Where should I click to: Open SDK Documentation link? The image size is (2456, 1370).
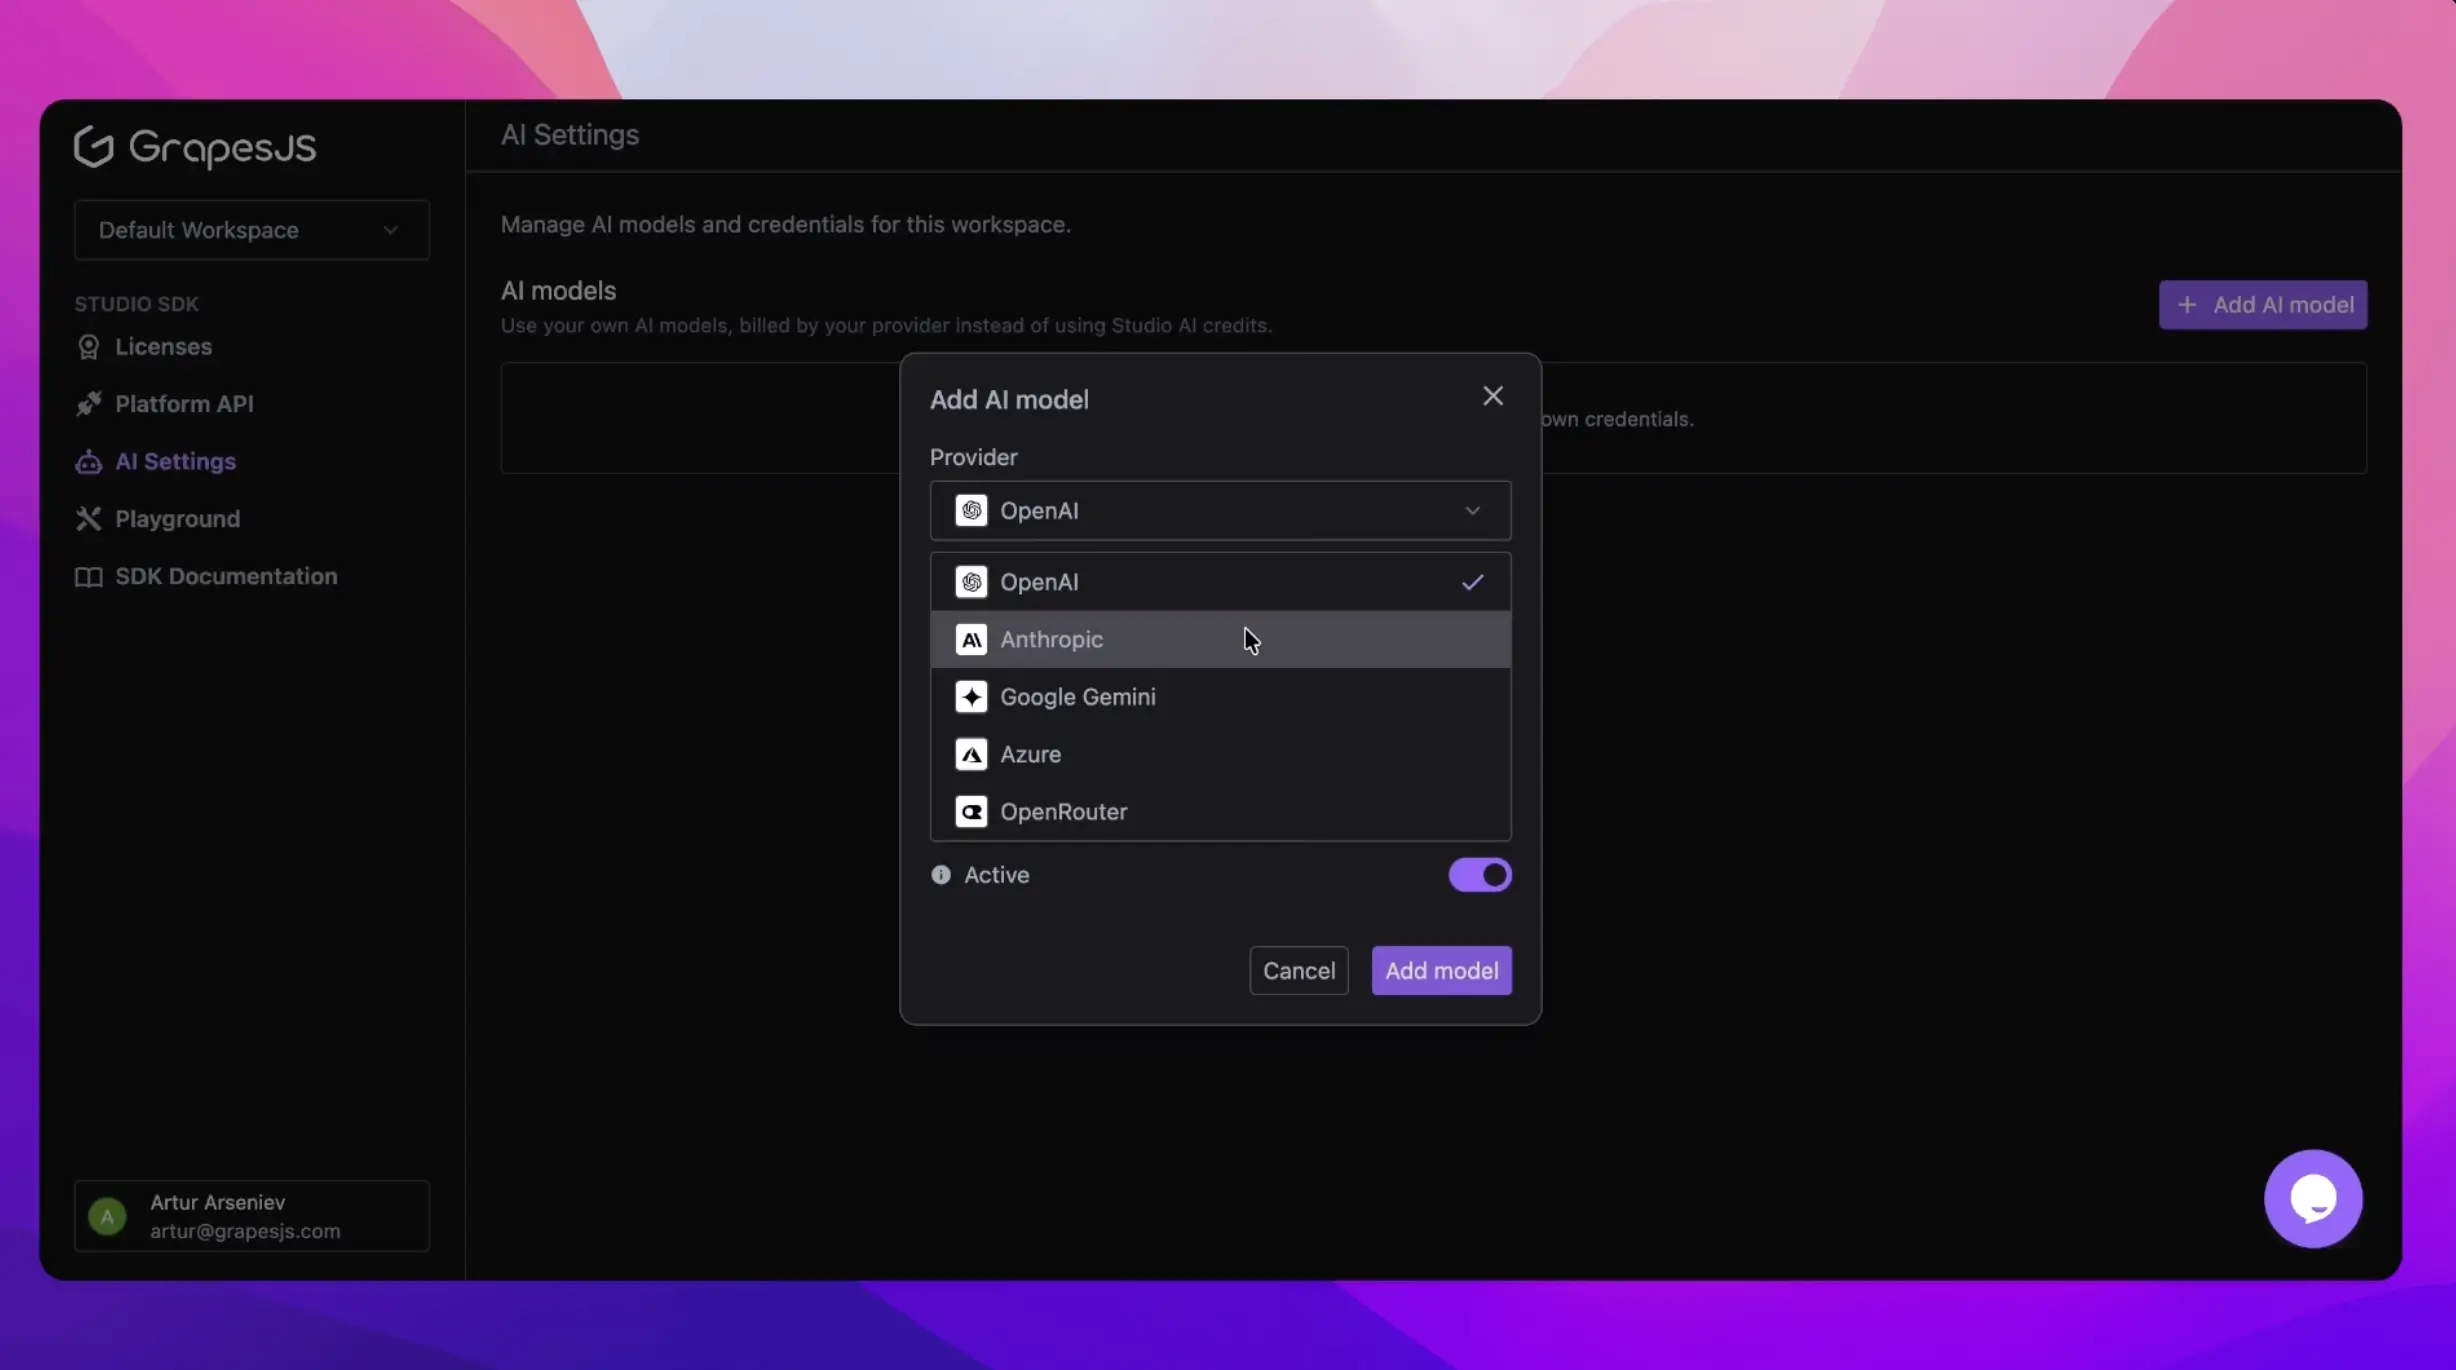pos(226,576)
